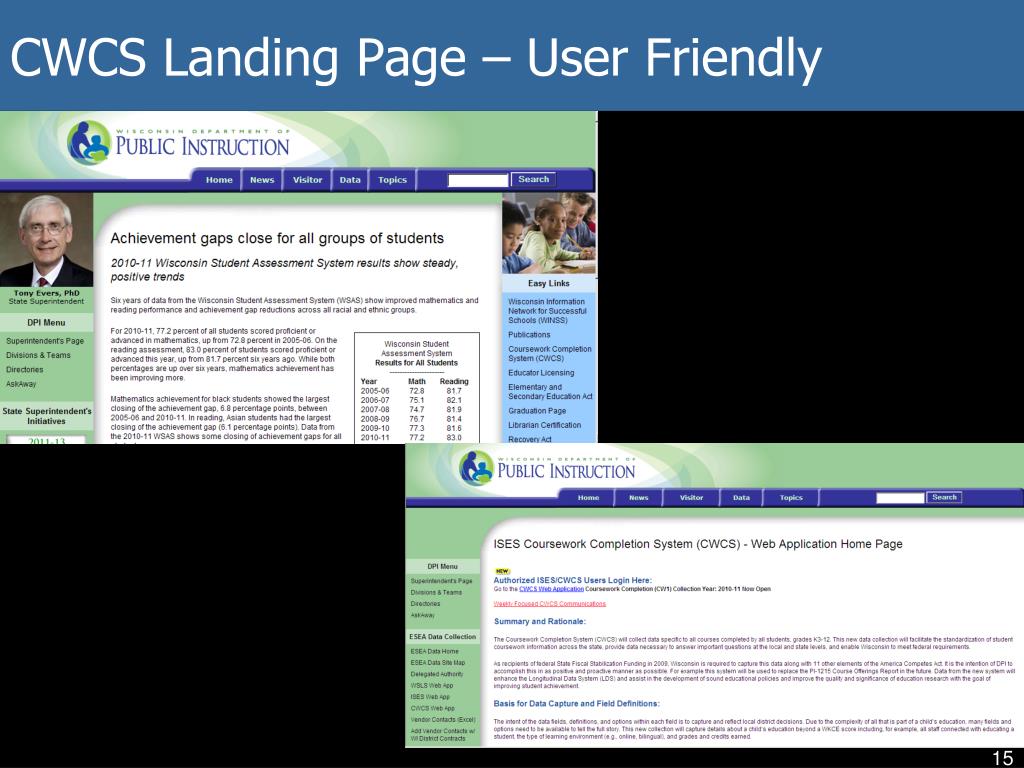Open Divisions & Teams link in upper page menu

pyautogui.click(x=38, y=355)
